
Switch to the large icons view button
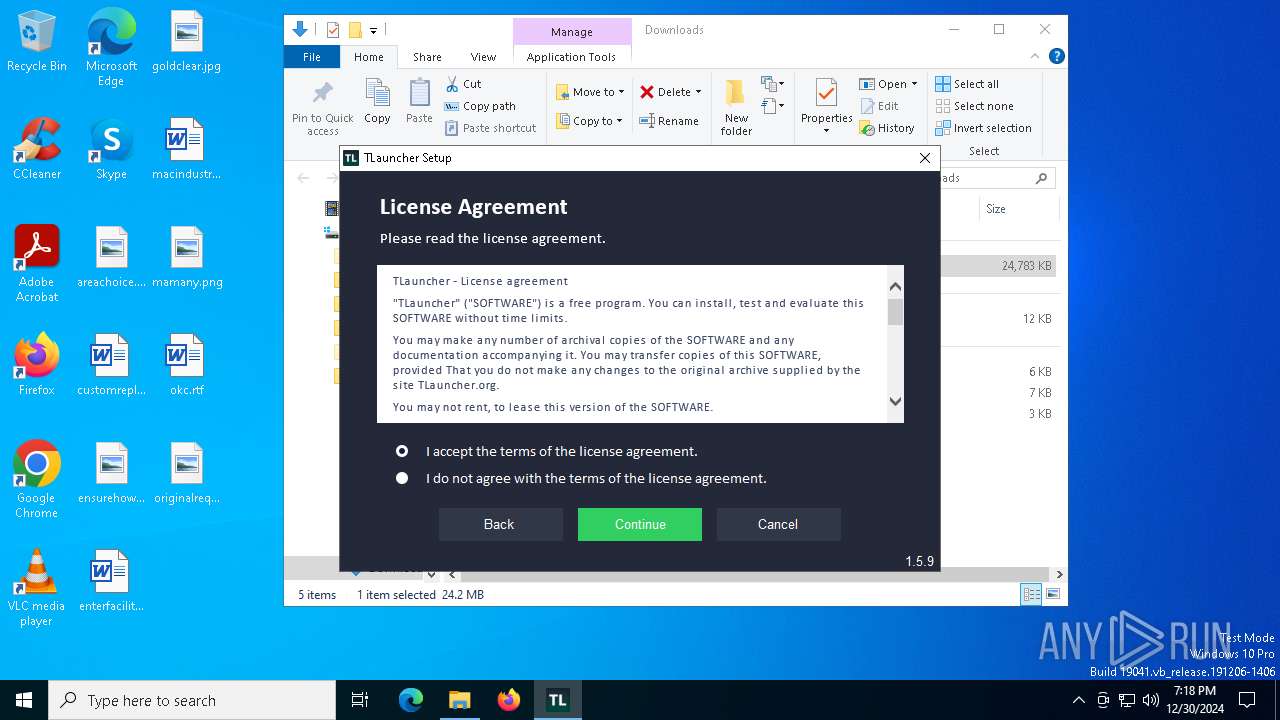pos(1052,595)
